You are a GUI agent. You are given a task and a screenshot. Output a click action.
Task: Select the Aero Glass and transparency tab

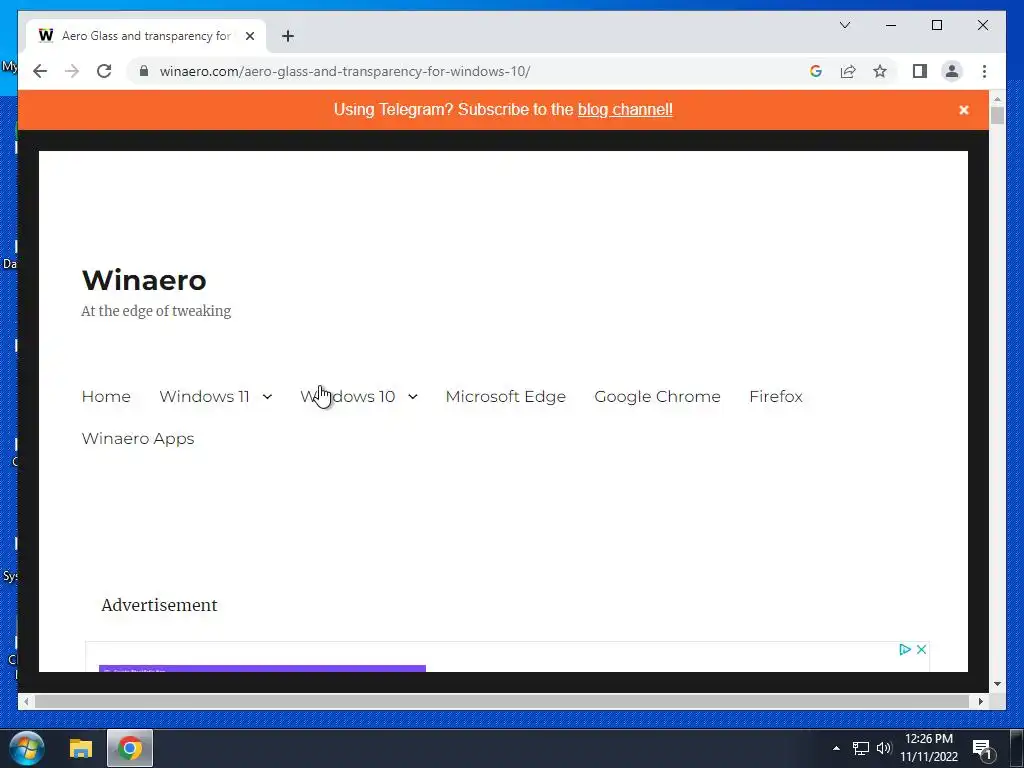[146, 36]
